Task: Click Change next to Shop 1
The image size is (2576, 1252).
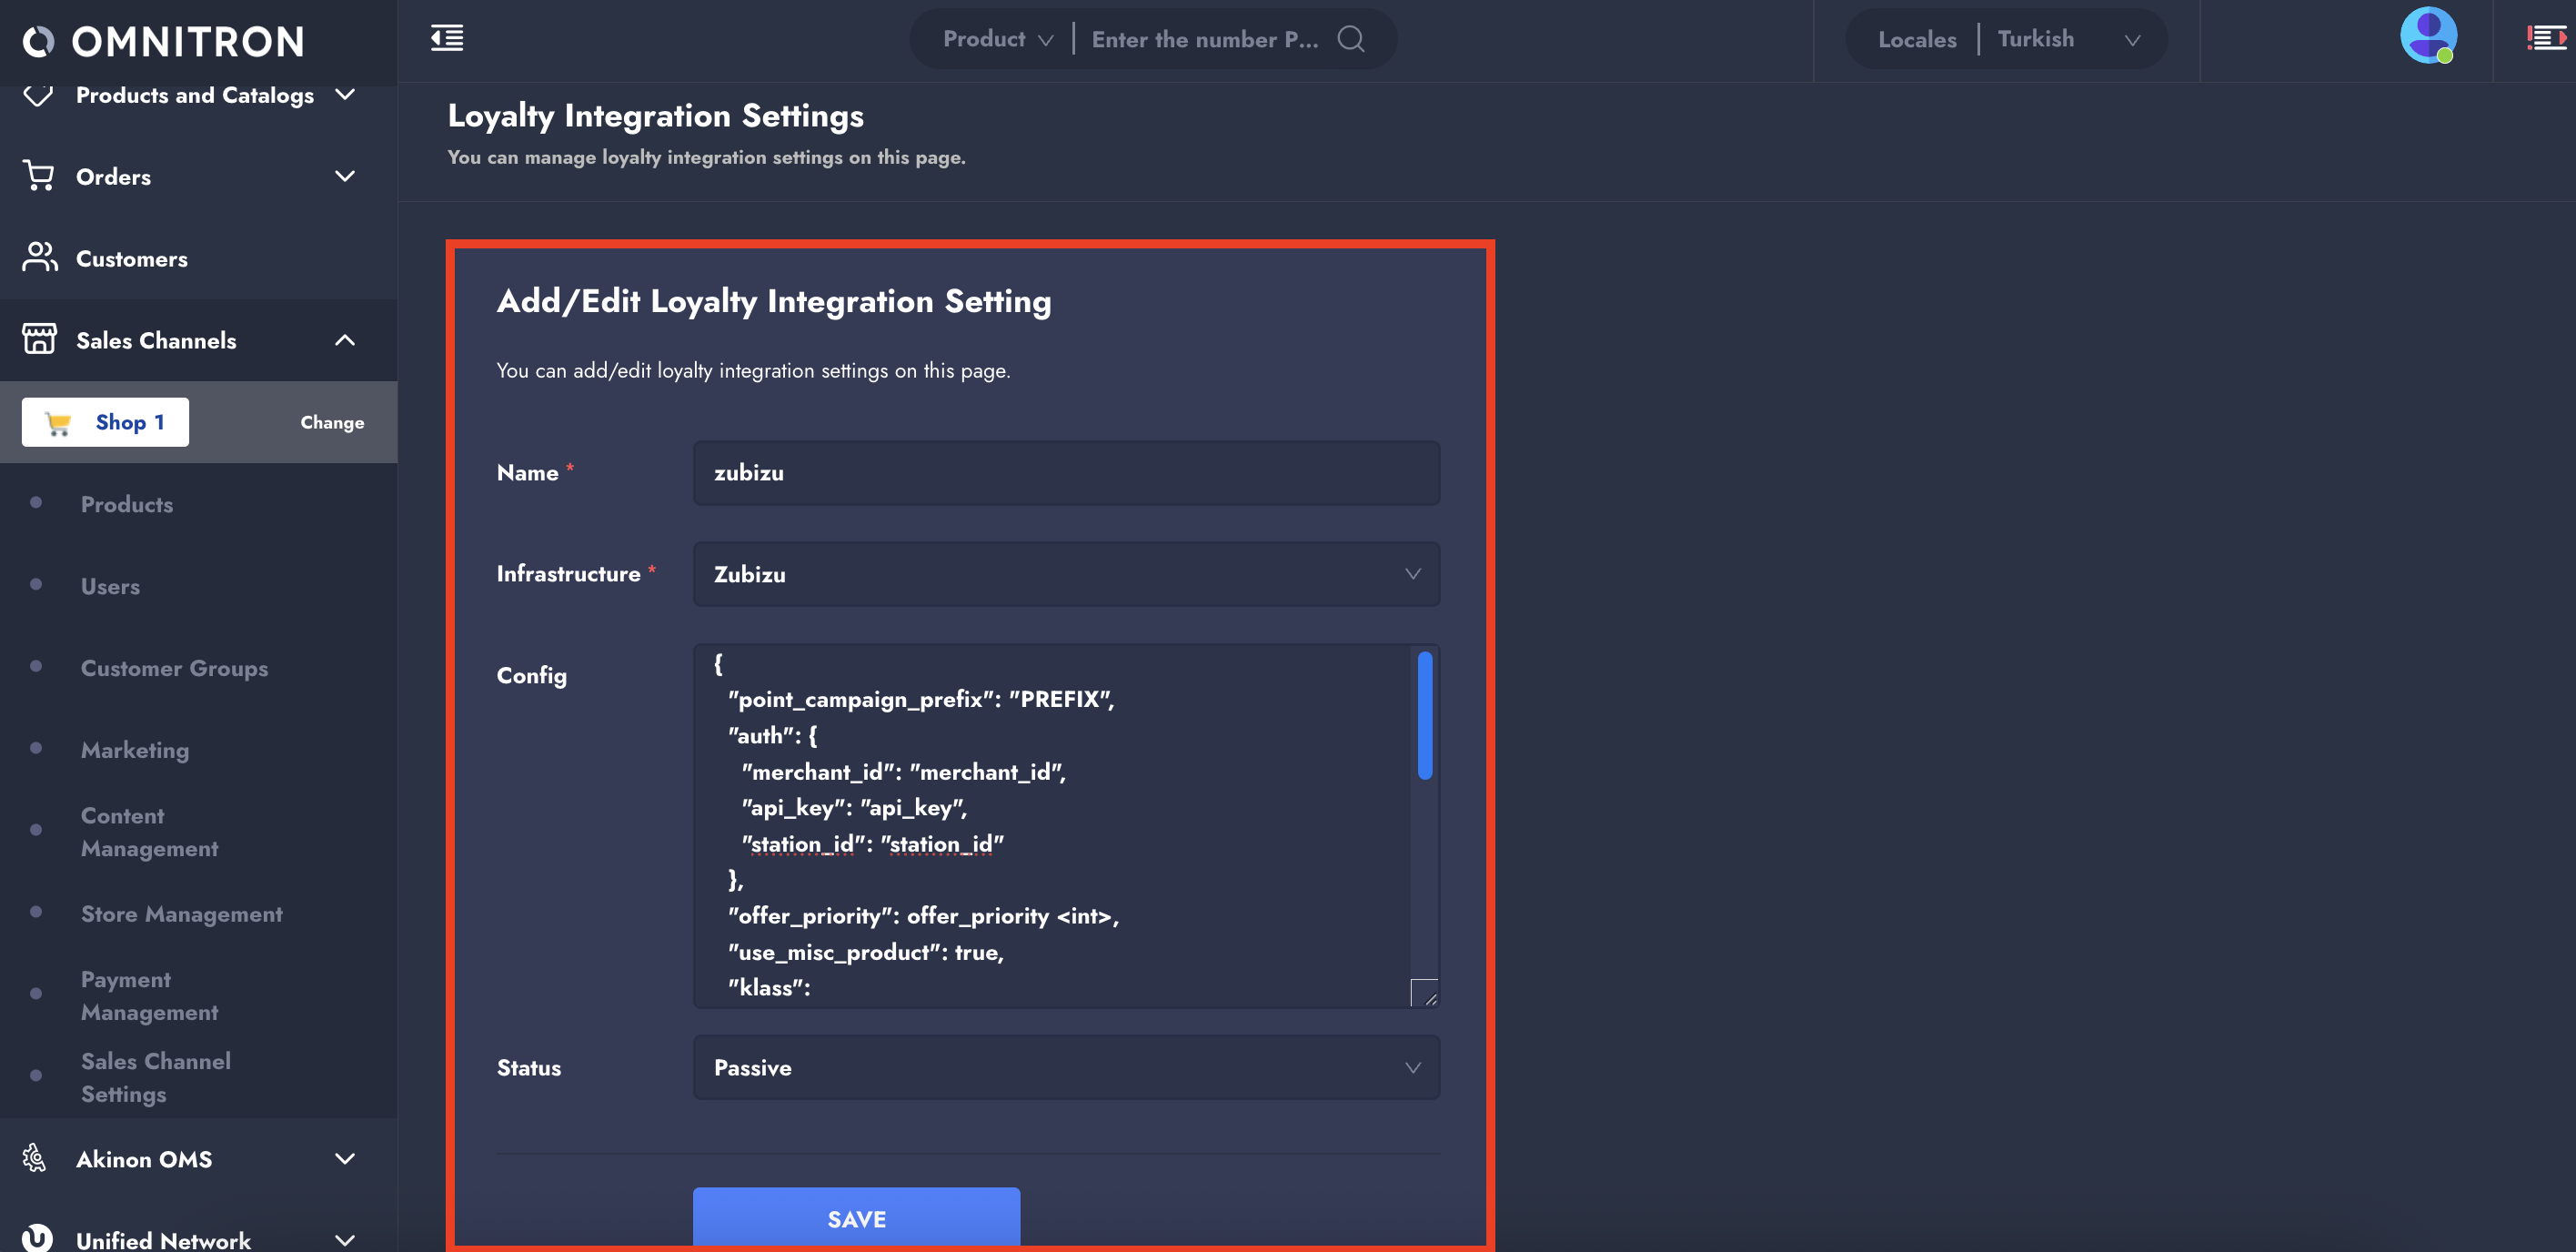Action: click(332, 422)
